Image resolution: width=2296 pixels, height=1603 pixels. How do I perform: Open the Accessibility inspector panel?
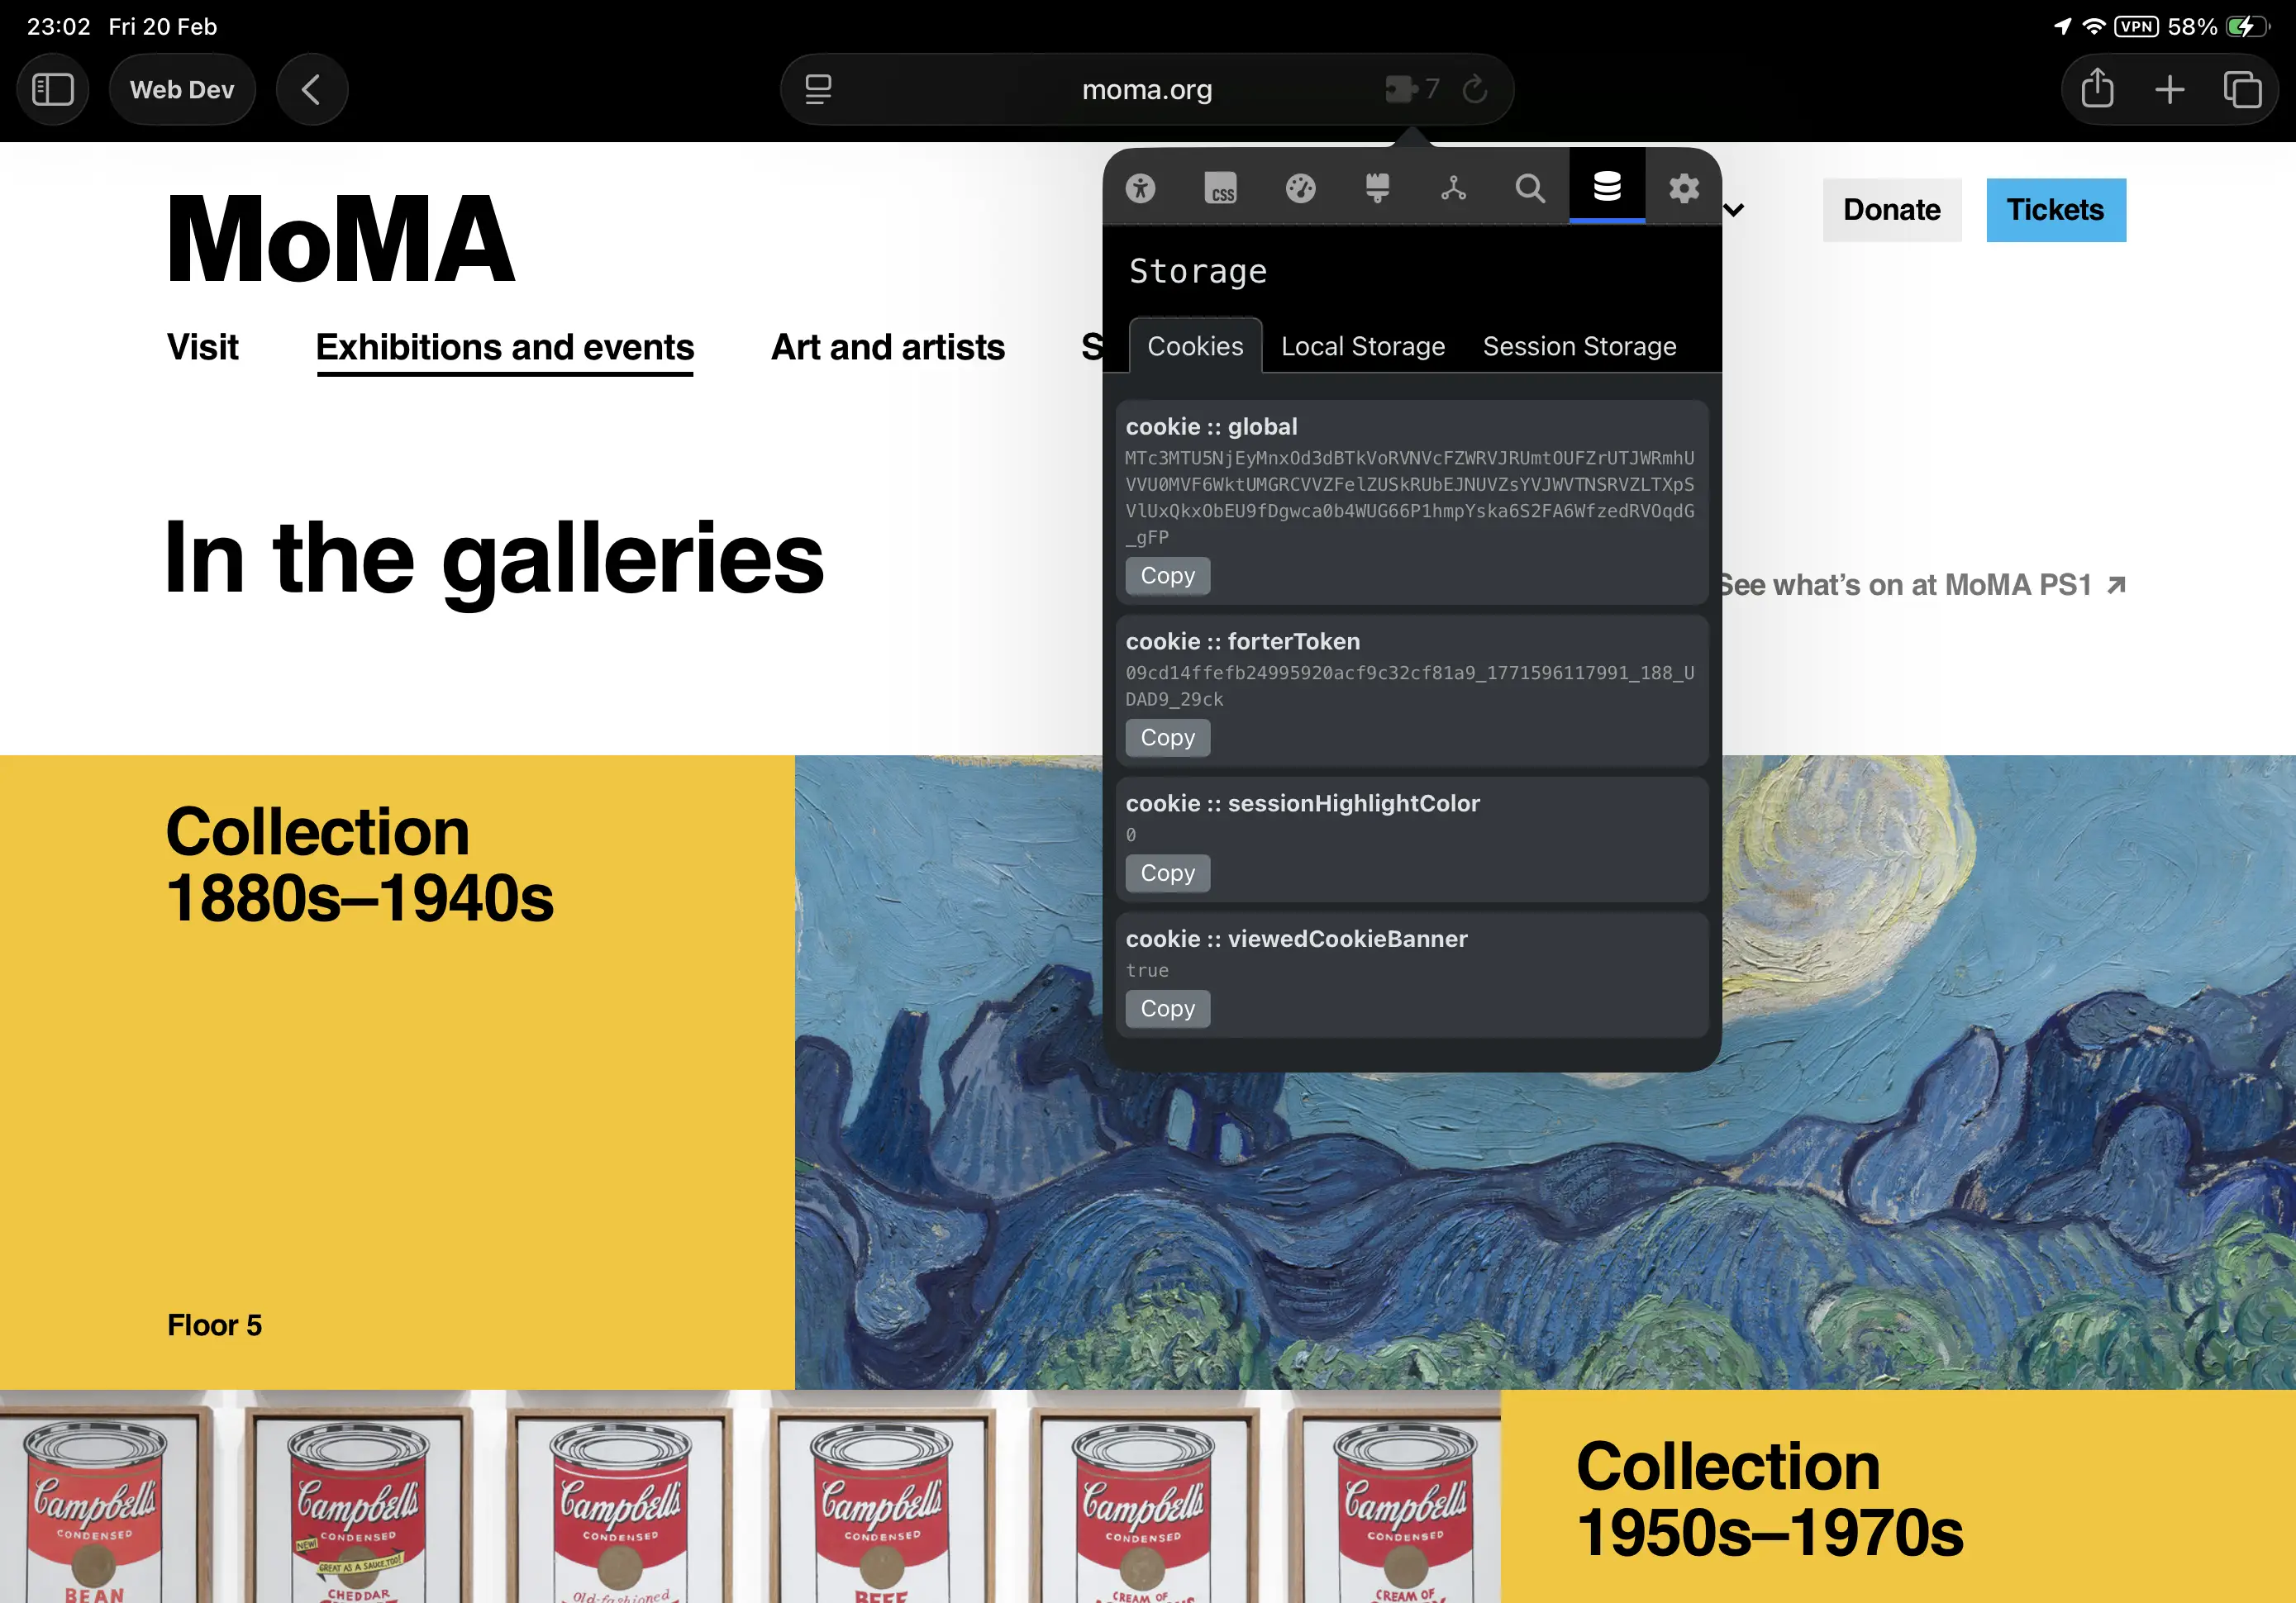tap(1140, 188)
